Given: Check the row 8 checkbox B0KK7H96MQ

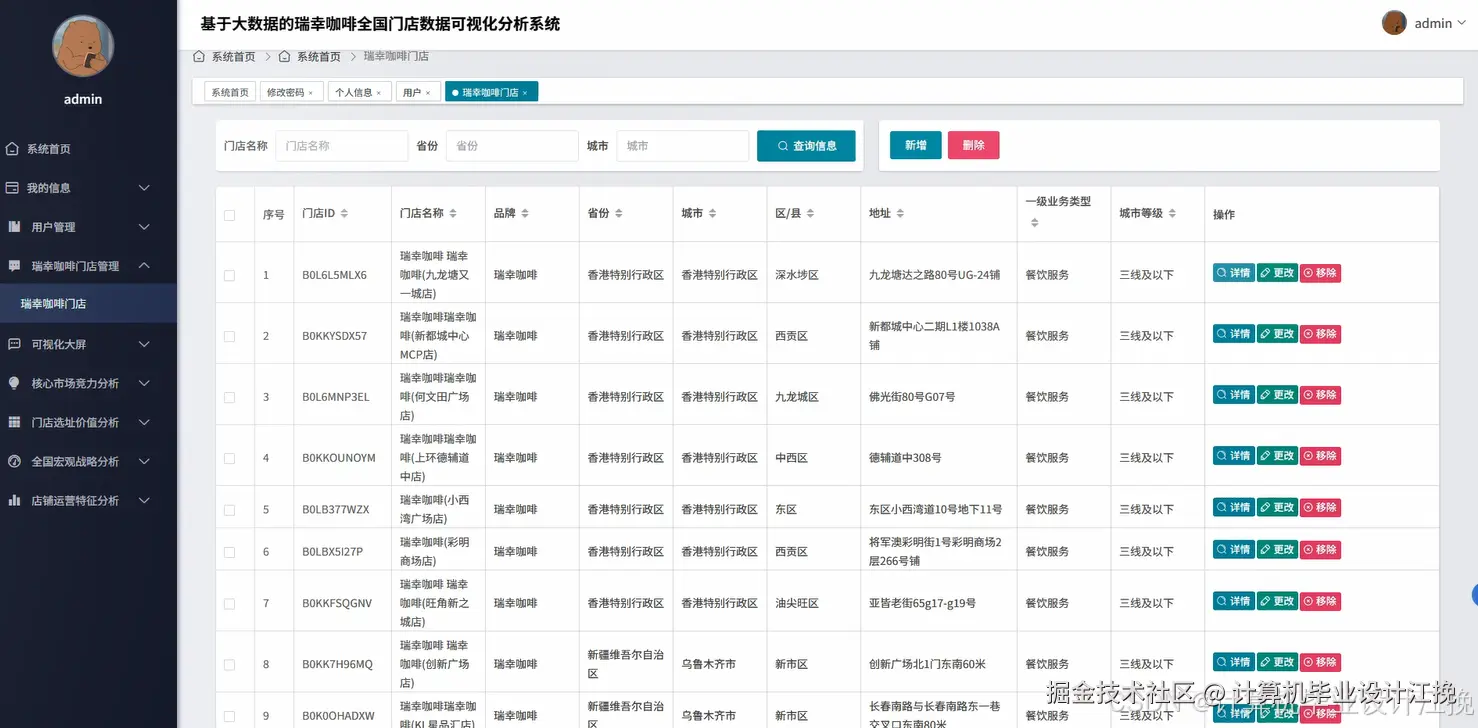Looking at the screenshot, I should tap(230, 665).
